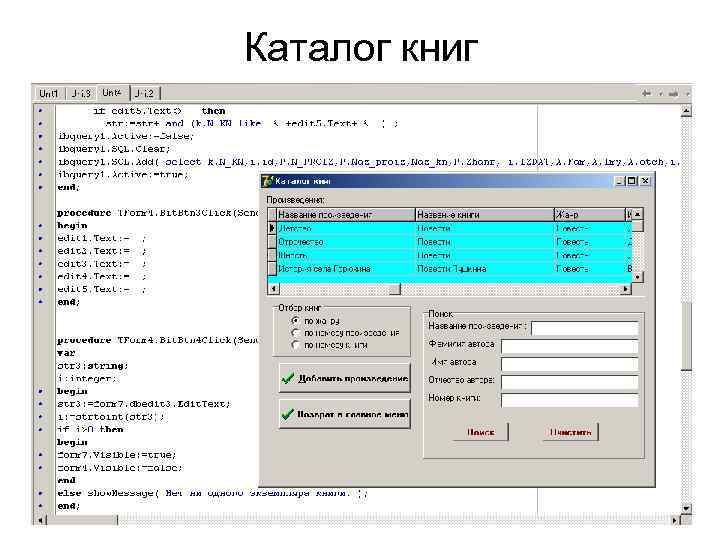Click the 'Повести Пушкина' cell
720x540 pixels.
point(485,268)
